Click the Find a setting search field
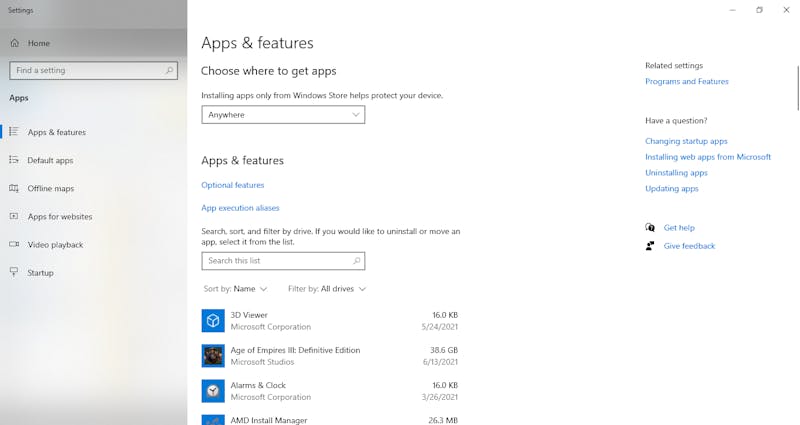The height and width of the screenshot is (425, 800). [93, 70]
